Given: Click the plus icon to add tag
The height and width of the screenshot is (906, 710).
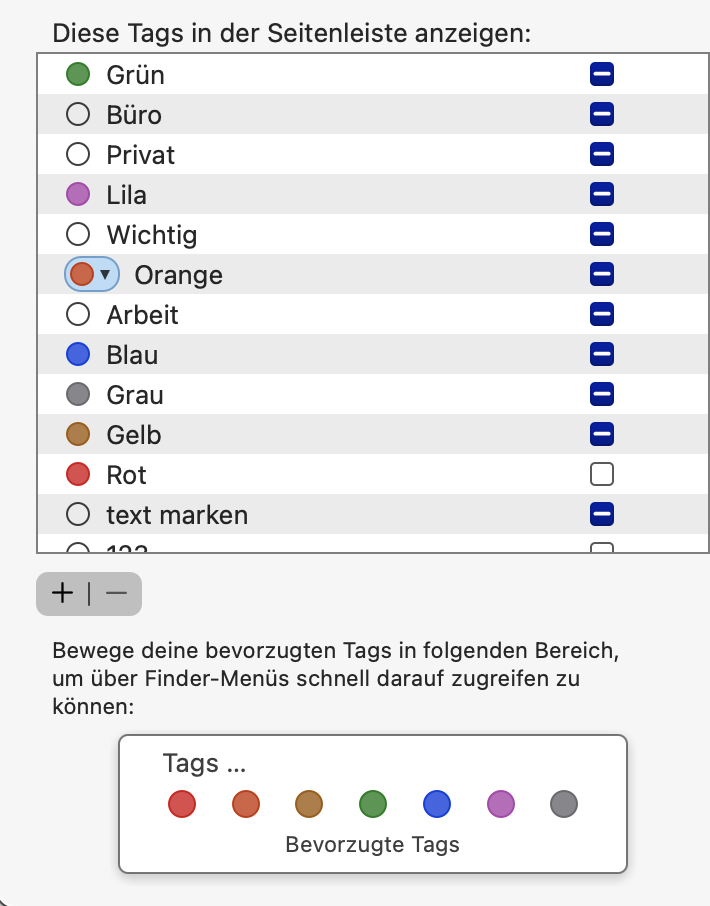Looking at the screenshot, I should [x=63, y=593].
